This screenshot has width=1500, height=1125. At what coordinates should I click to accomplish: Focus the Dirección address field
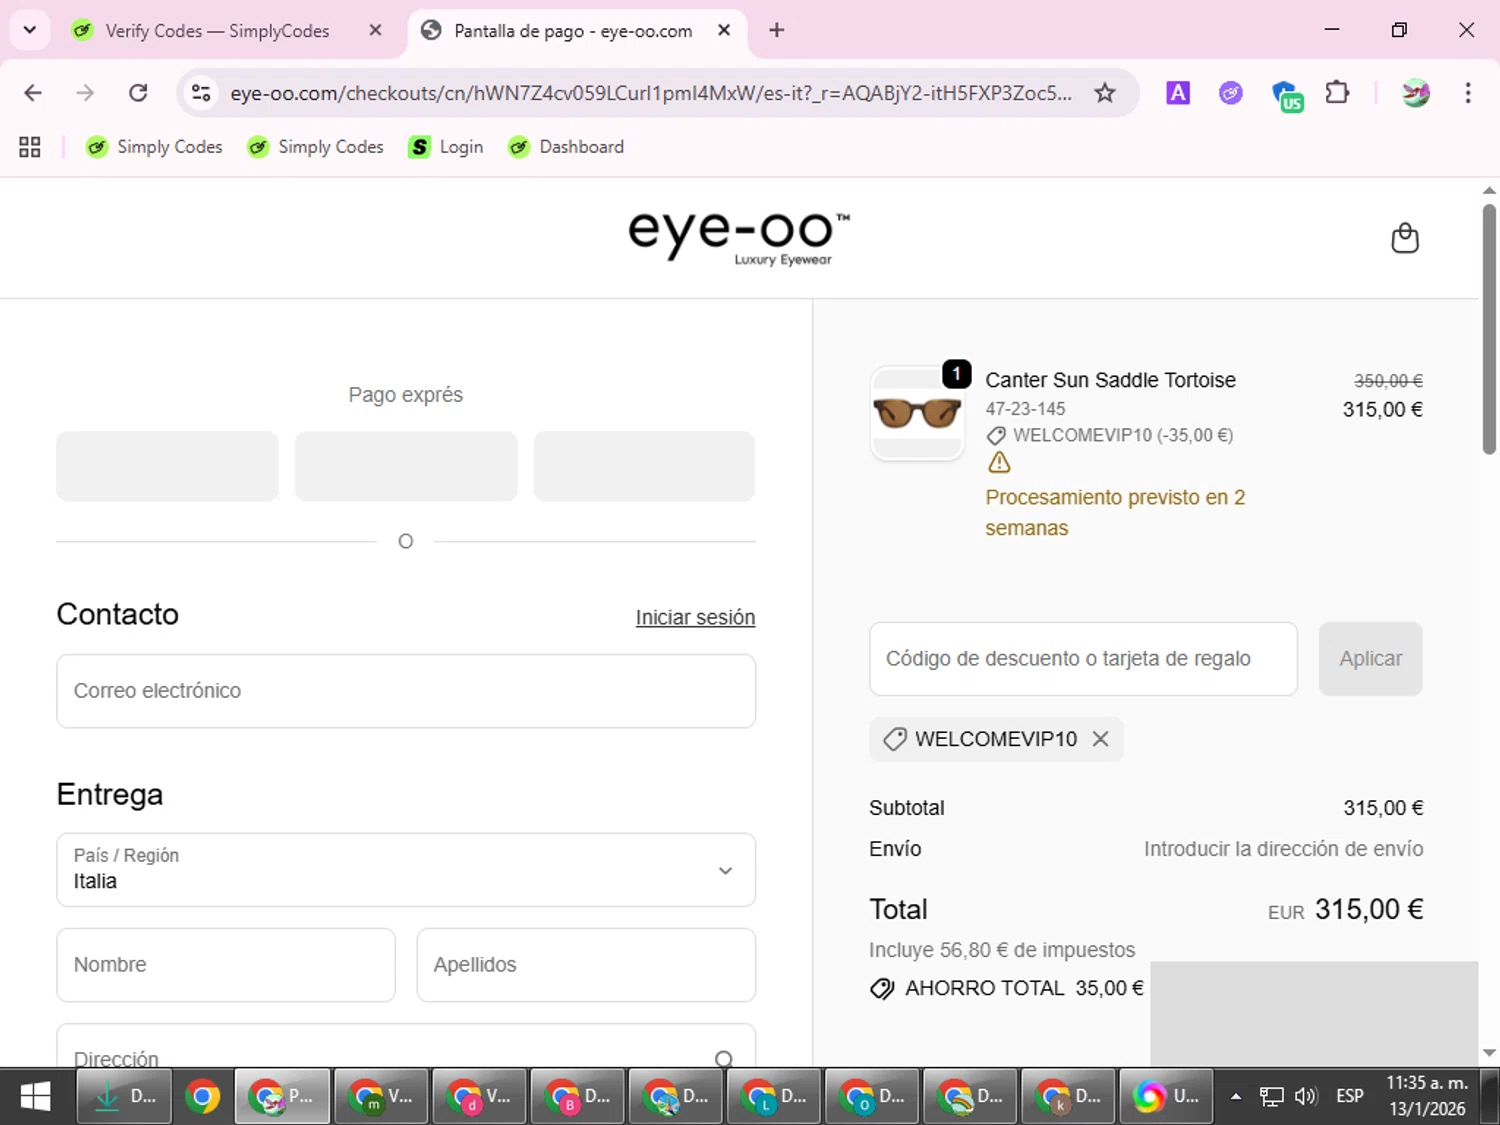(406, 1046)
